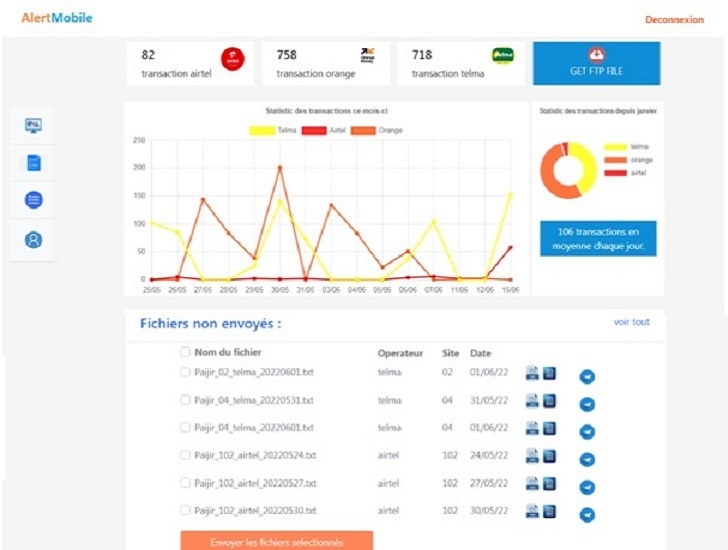Tick the checkbox for Pajir_04_telma_20220531.txt
The height and width of the screenshot is (550, 728).
click(x=185, y=400)
